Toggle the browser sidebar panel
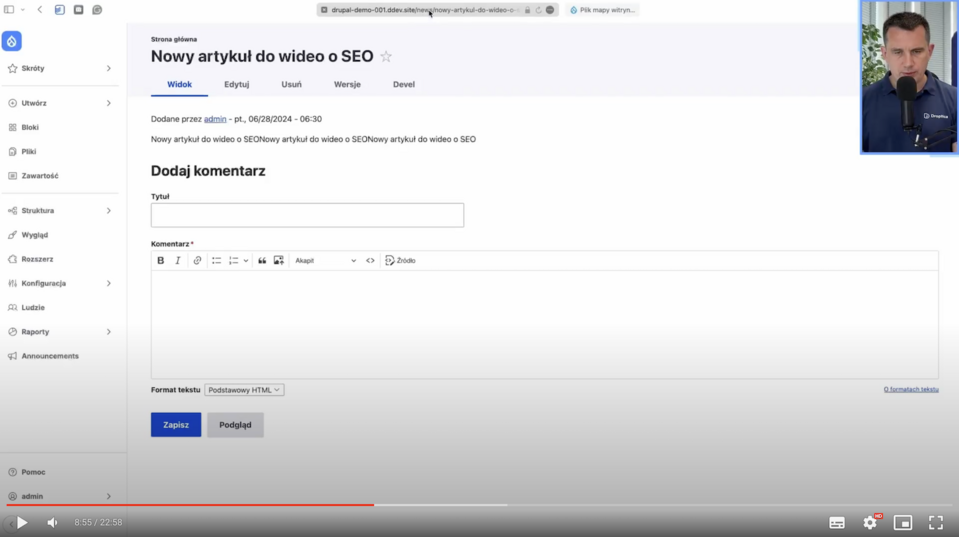This screenshot has height=537, width=959. [9, 10]
